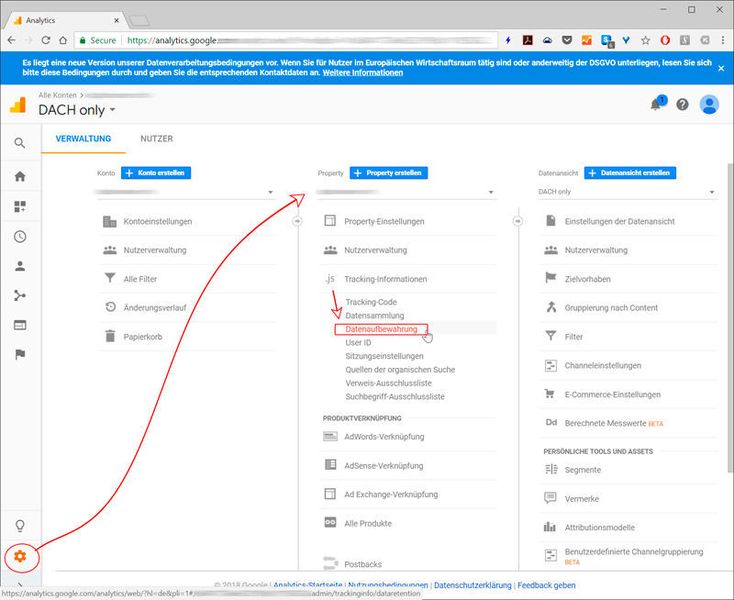Open Datenschutzerklärung footer link
Image resolution: width=734 pixels, height=600 pixels.
(x=472, y=585)
